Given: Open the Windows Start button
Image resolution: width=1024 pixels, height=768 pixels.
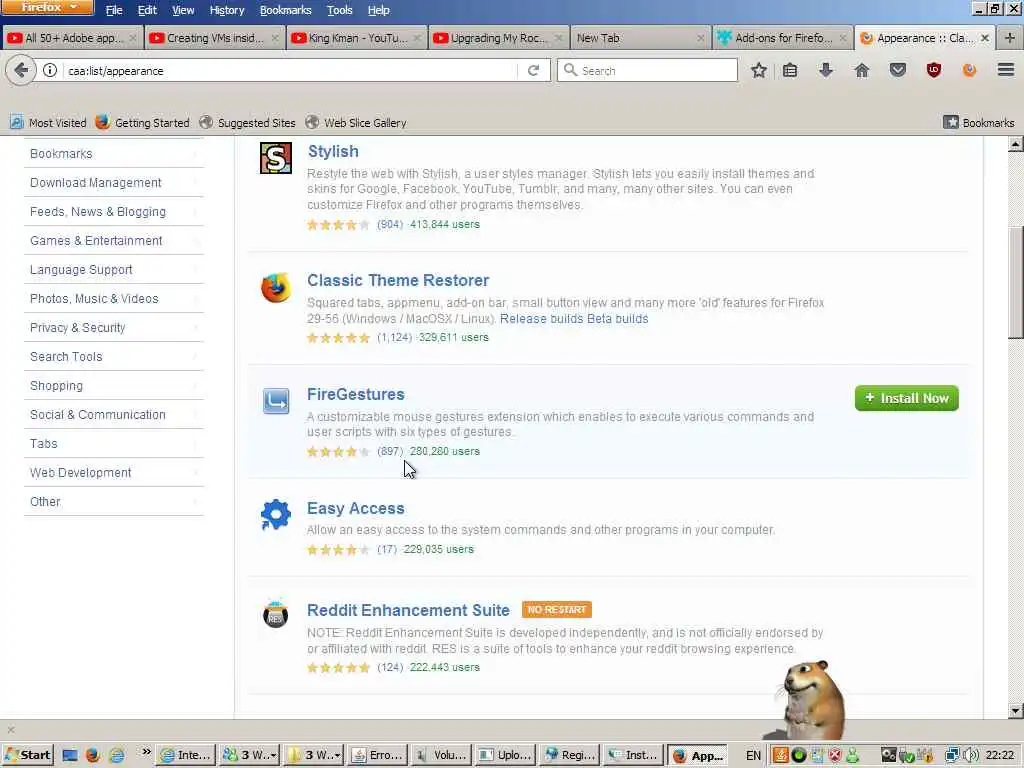Looking at the screenshot, I should 27,756.
